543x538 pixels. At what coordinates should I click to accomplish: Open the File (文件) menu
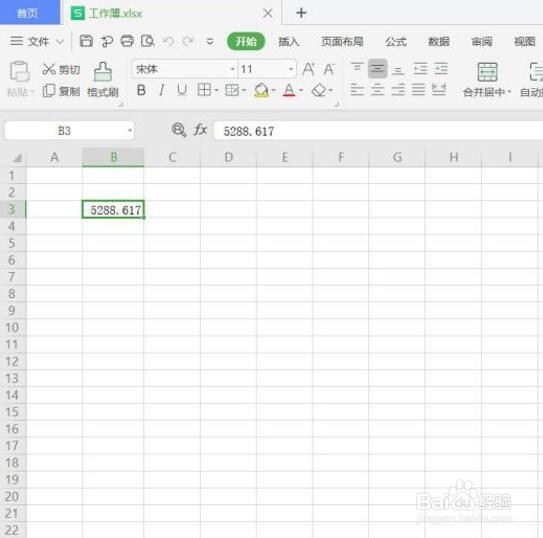tap(37, 42)
